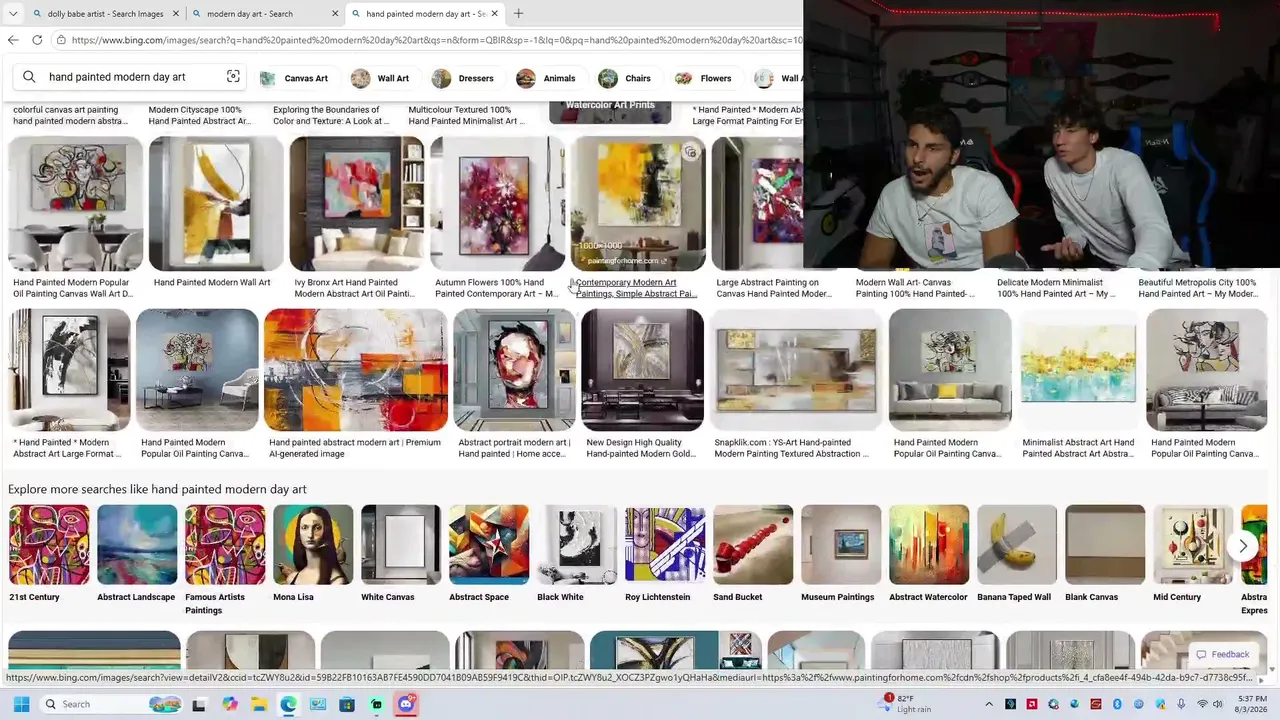Show more related searches with arrow
The height and width of the screenshot is (720, 1280).
[x=1243, y=546]
